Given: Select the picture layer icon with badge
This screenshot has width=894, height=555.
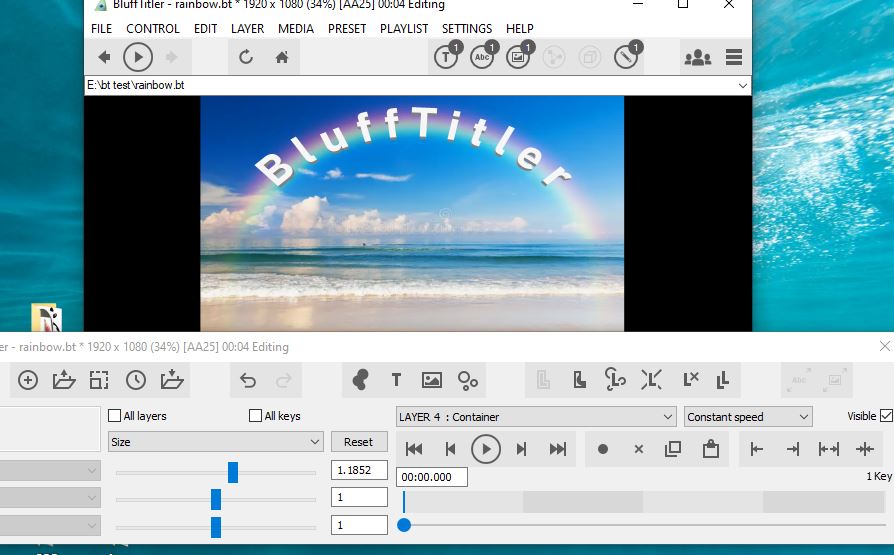Looking at the screenshot, I should [x=518, y=57].
